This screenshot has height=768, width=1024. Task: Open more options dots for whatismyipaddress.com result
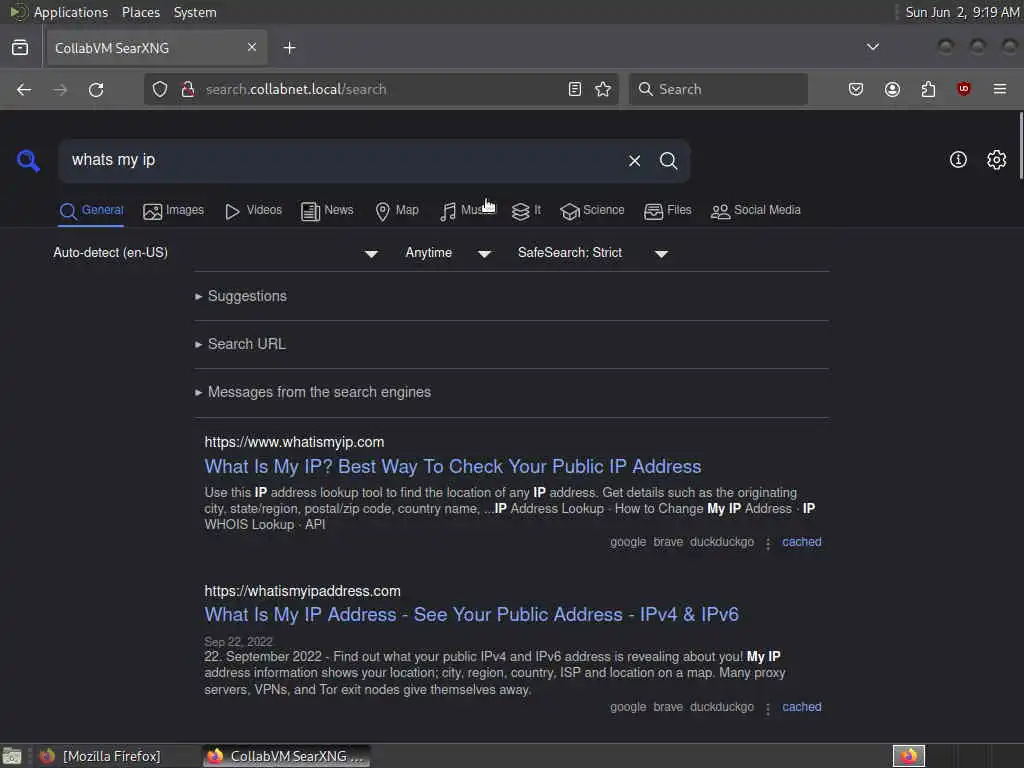point(768,708)
